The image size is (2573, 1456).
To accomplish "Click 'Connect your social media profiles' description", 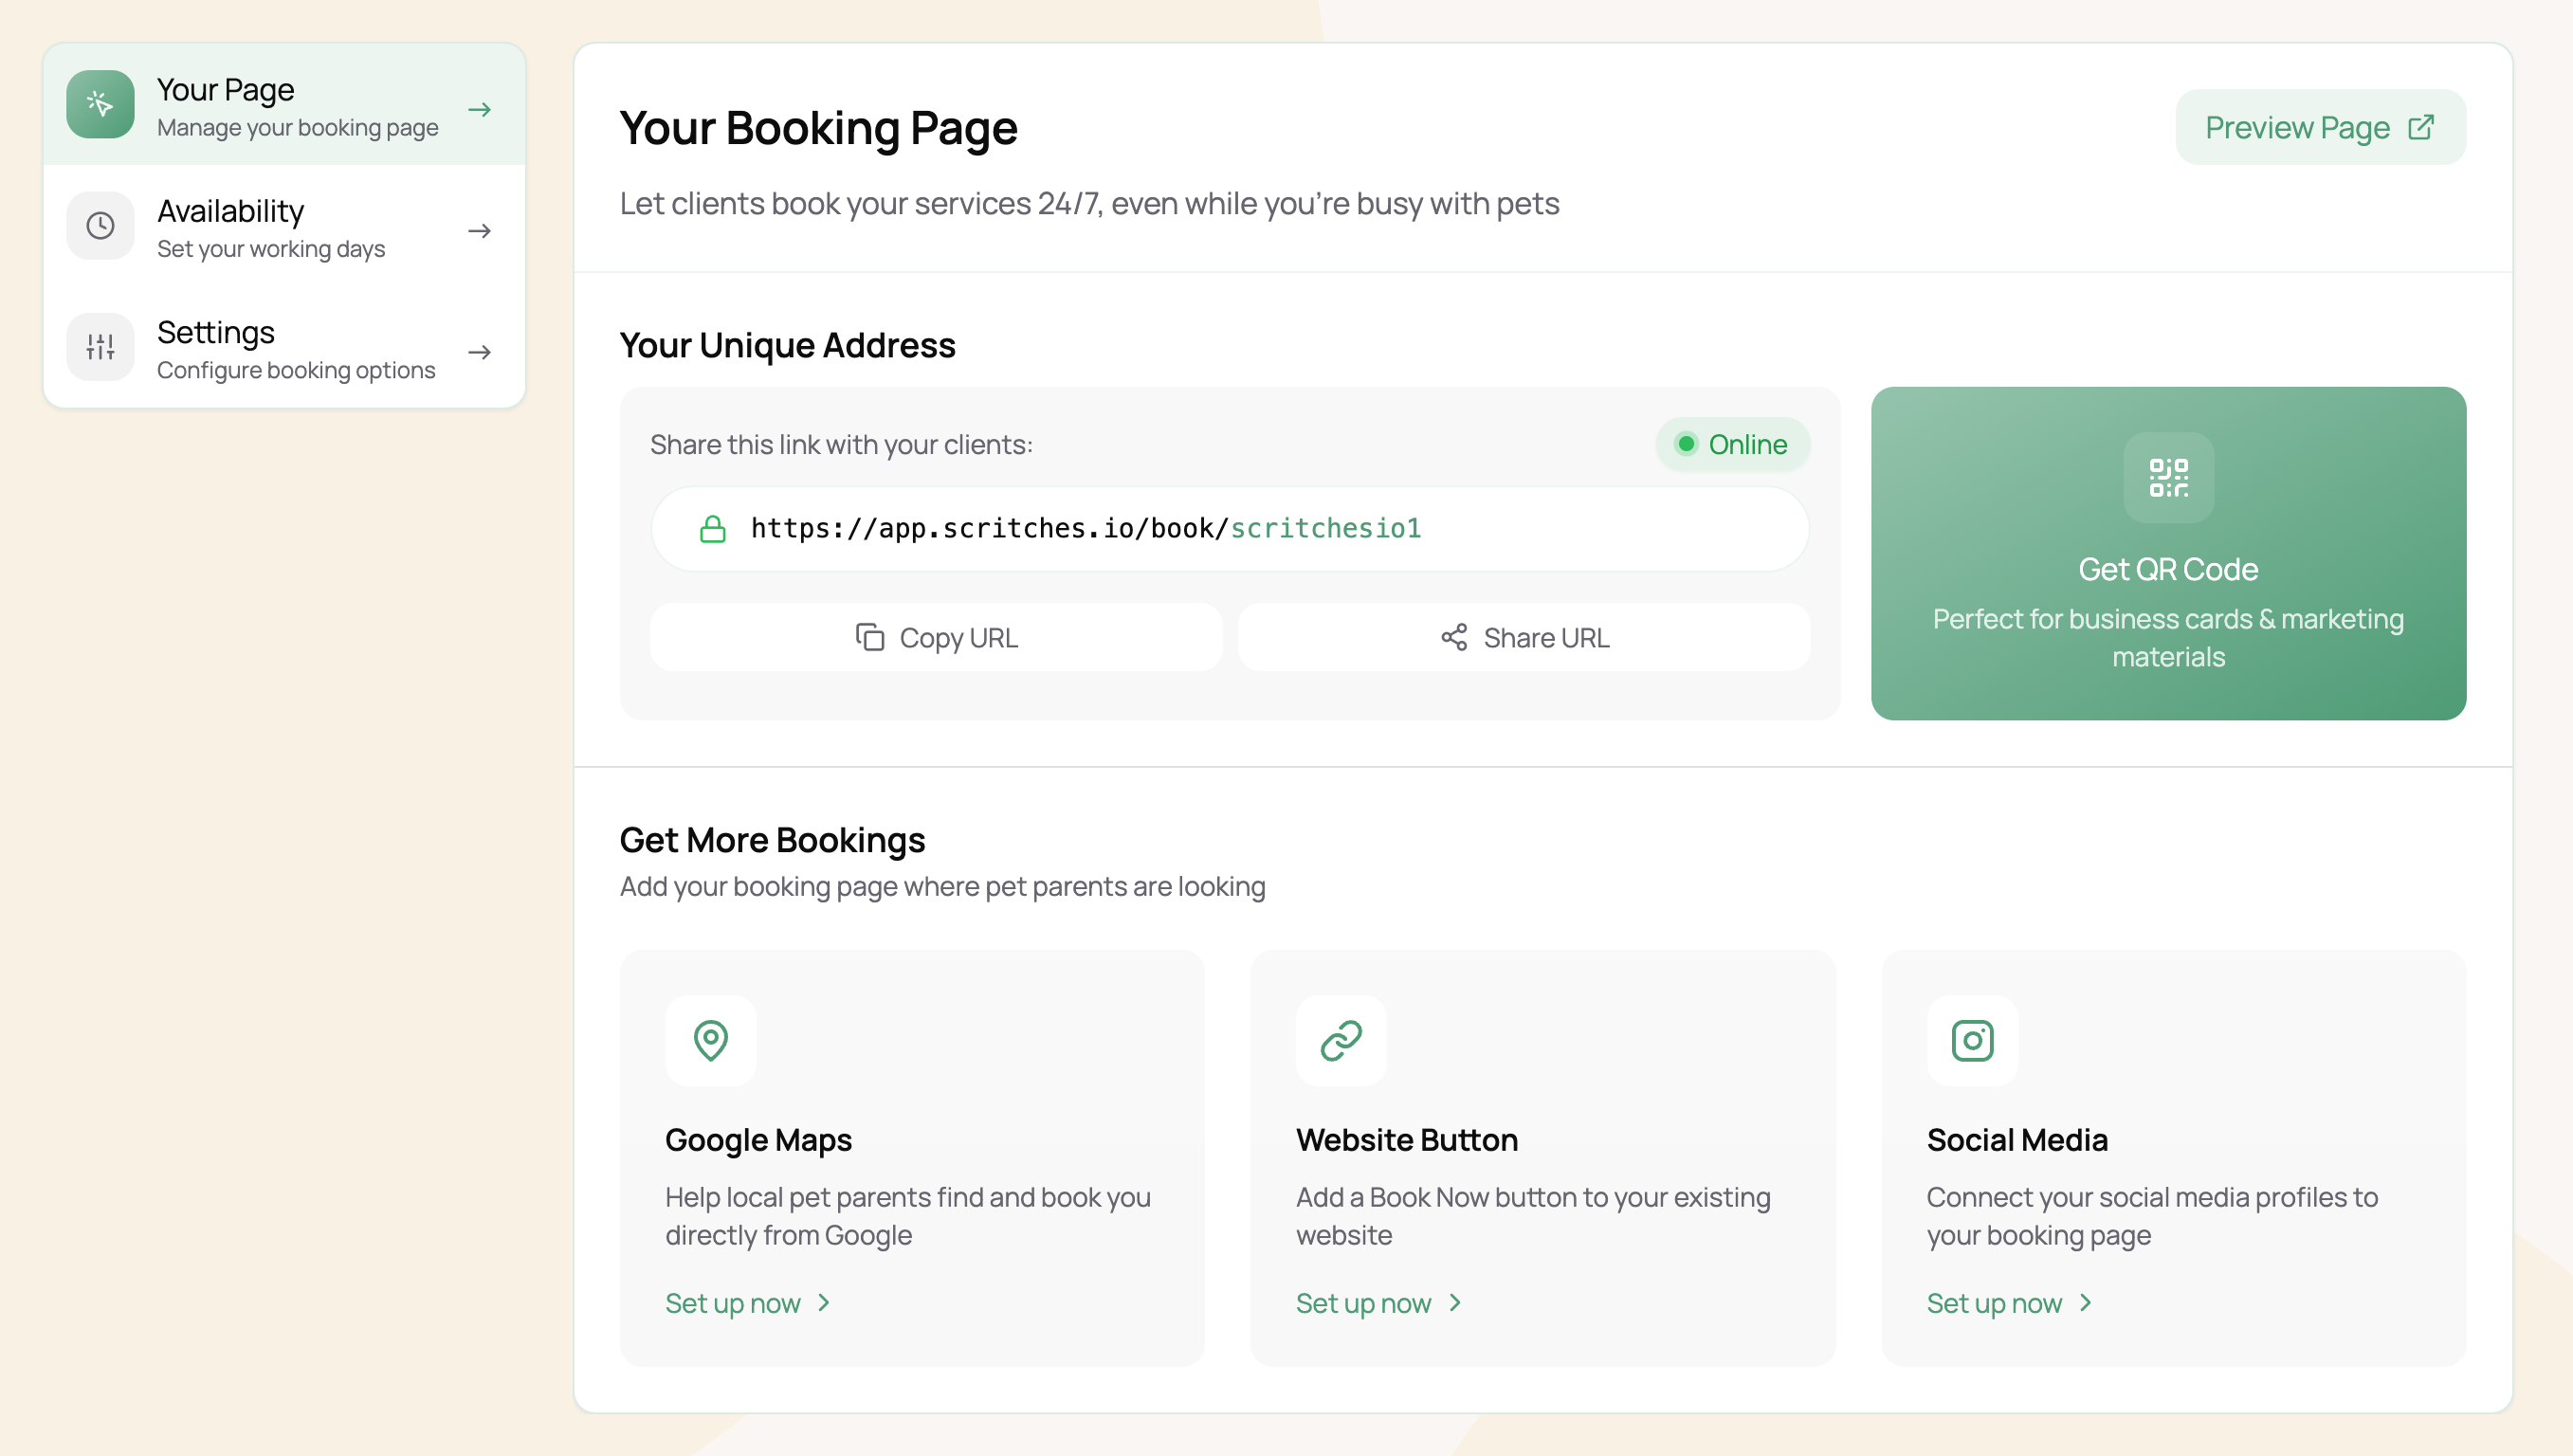I will tap(2152, 1216).
